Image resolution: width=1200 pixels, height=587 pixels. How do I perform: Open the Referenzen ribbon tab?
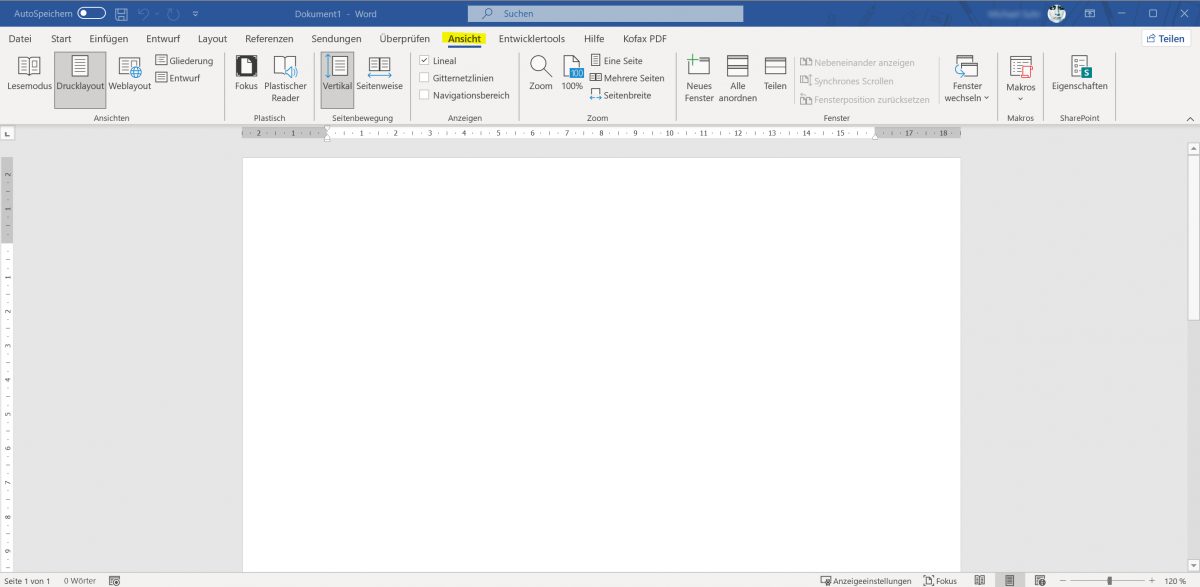click(268, 38)
